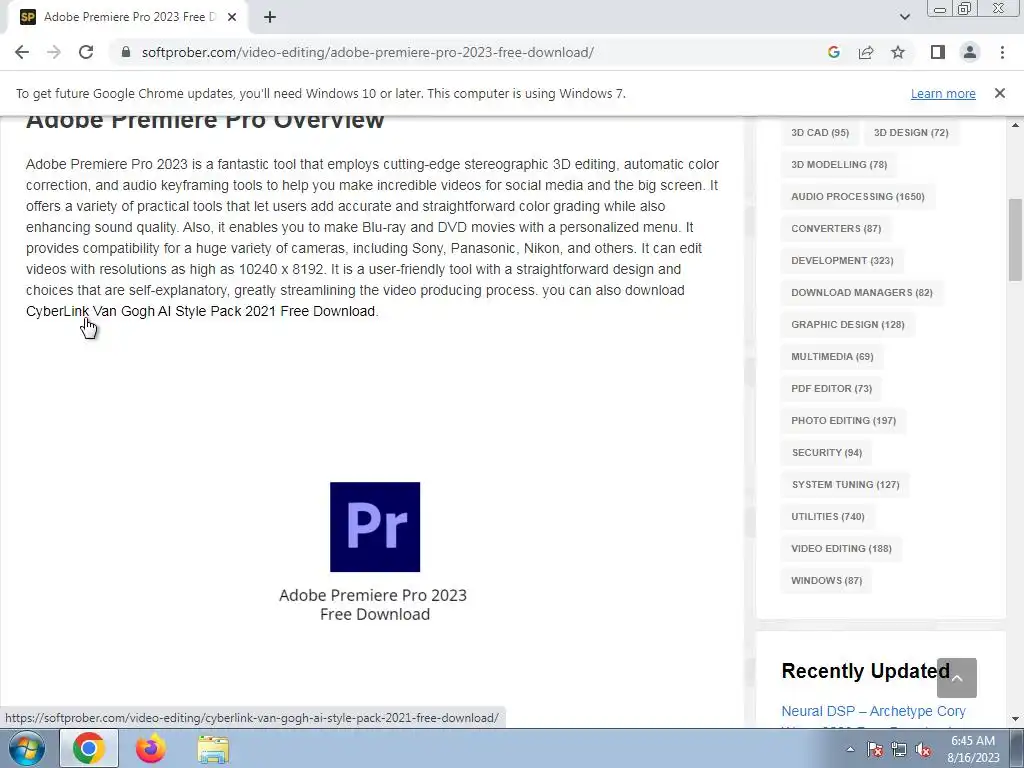Open the PHOTO EDITING (197) category

pos(843,421)
